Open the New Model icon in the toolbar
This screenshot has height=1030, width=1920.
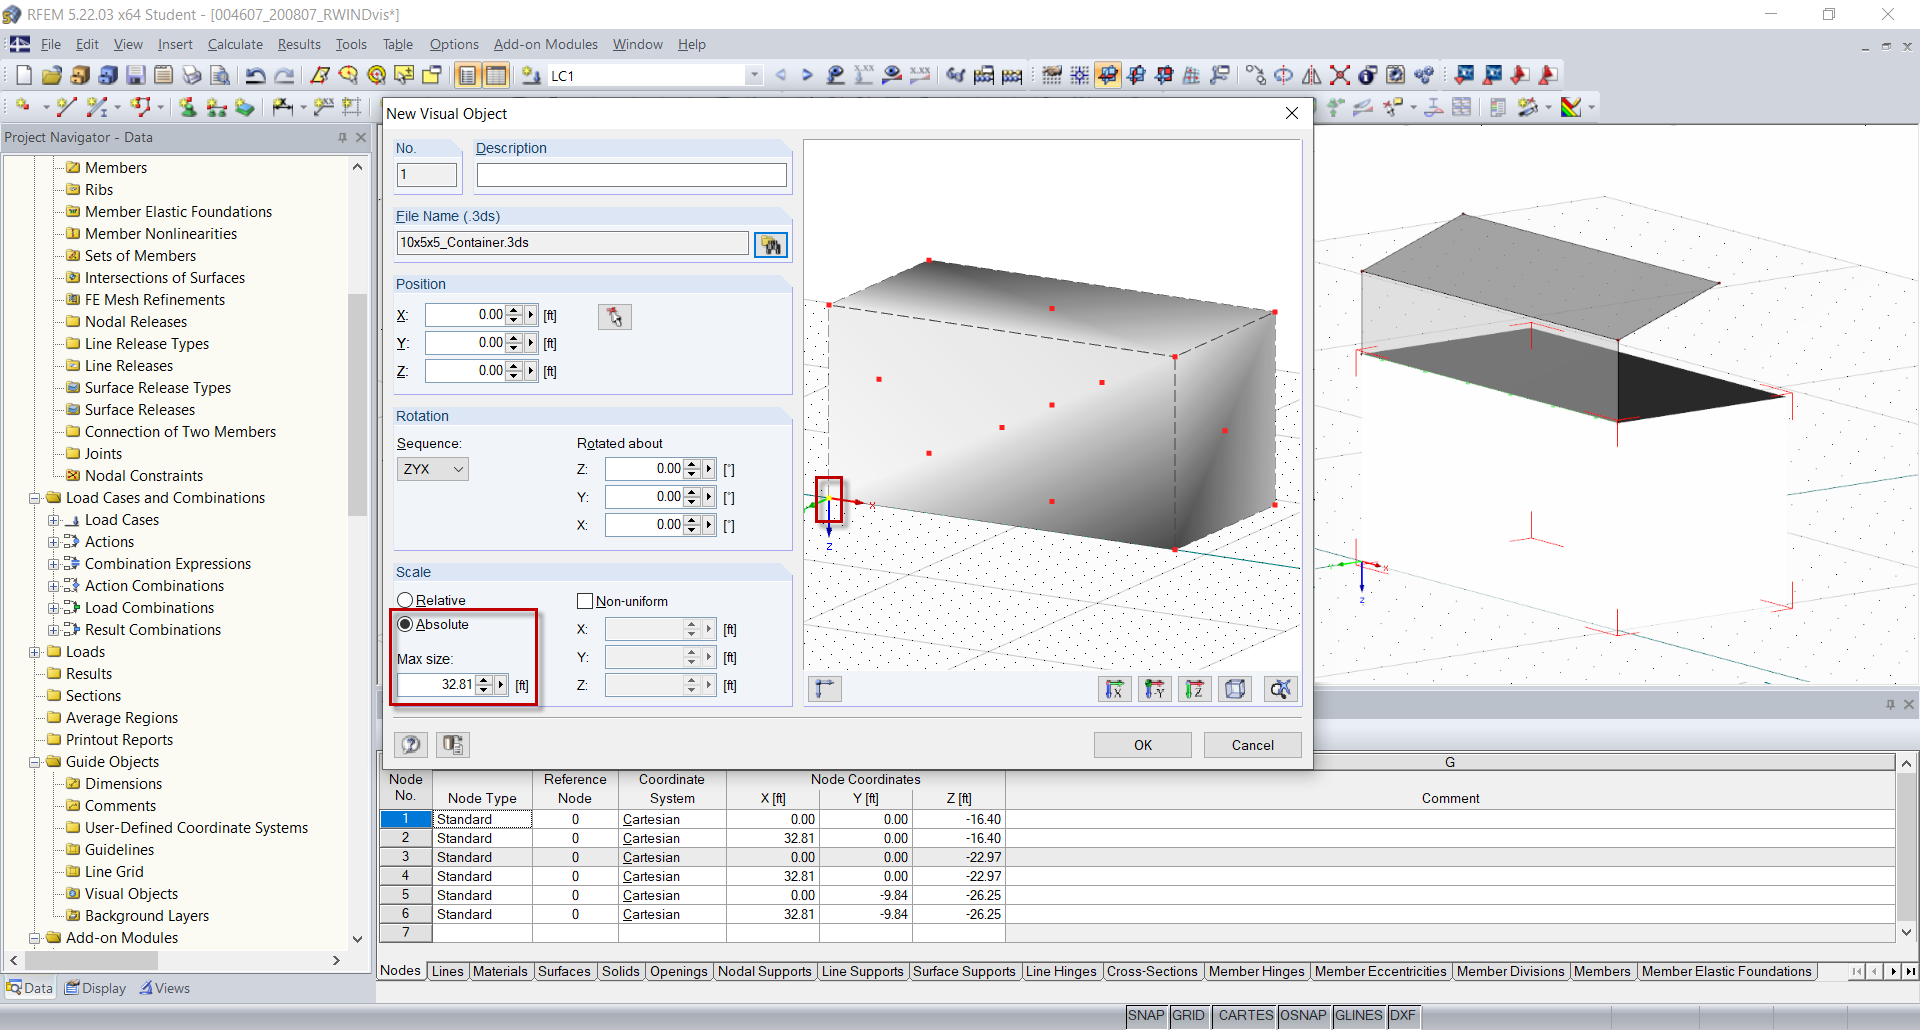click(x=22, y=75)
